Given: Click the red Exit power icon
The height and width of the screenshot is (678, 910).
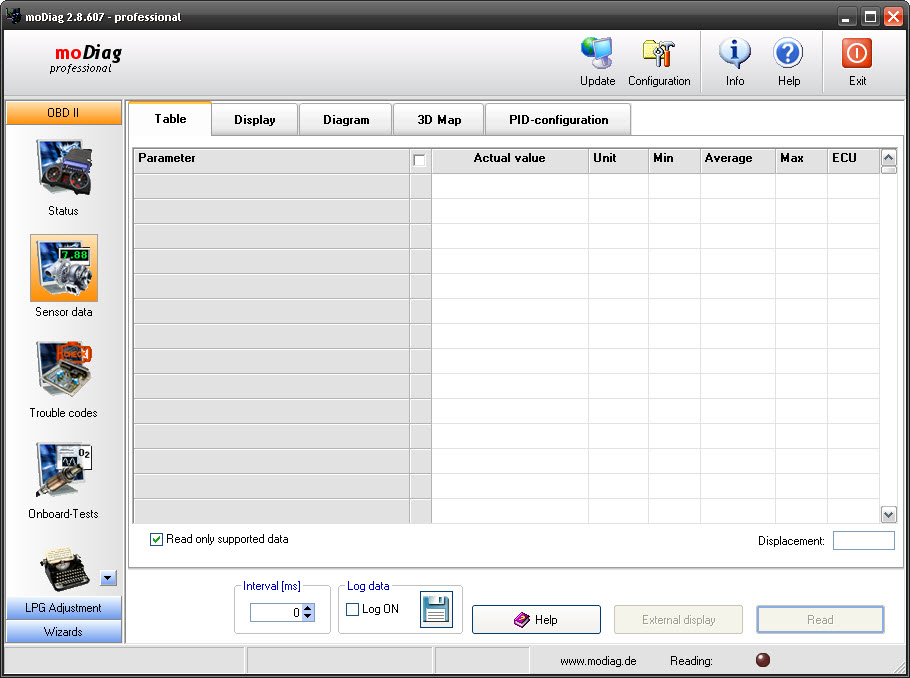Looking at the screenshot, I should (x=857, y=54).
